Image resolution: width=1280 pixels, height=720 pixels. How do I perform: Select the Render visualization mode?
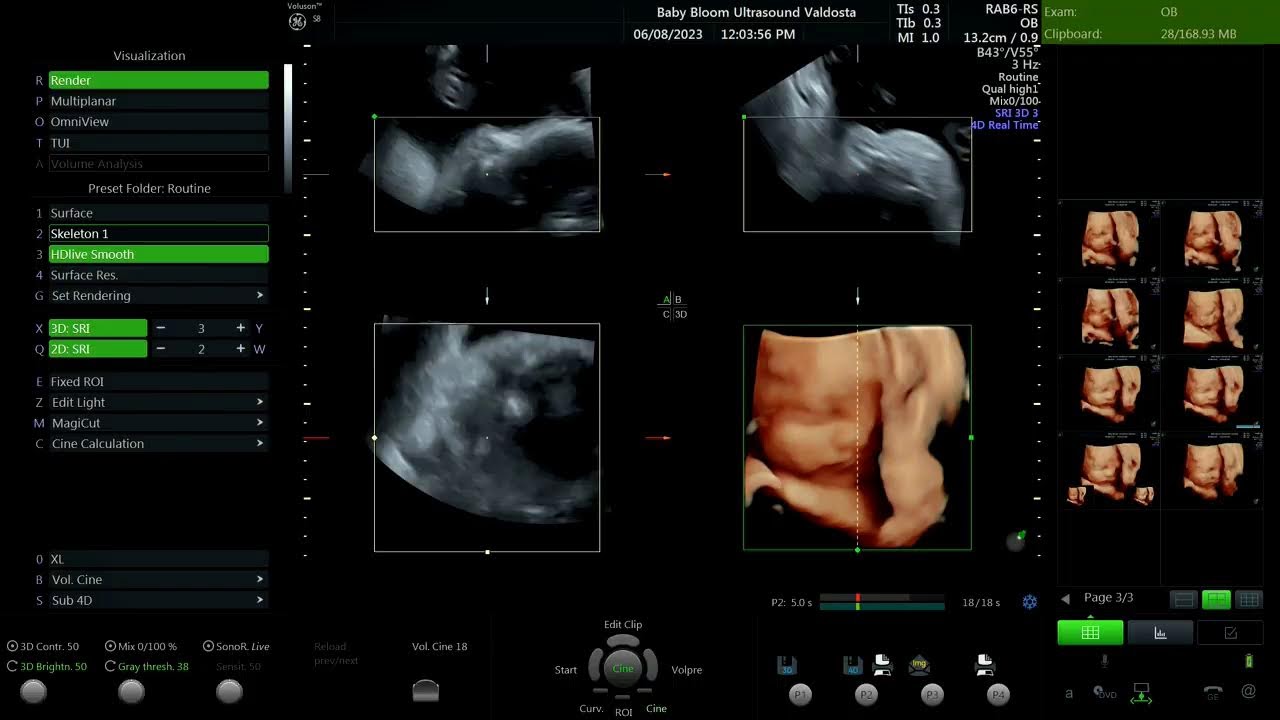click(x=158, y=80)
